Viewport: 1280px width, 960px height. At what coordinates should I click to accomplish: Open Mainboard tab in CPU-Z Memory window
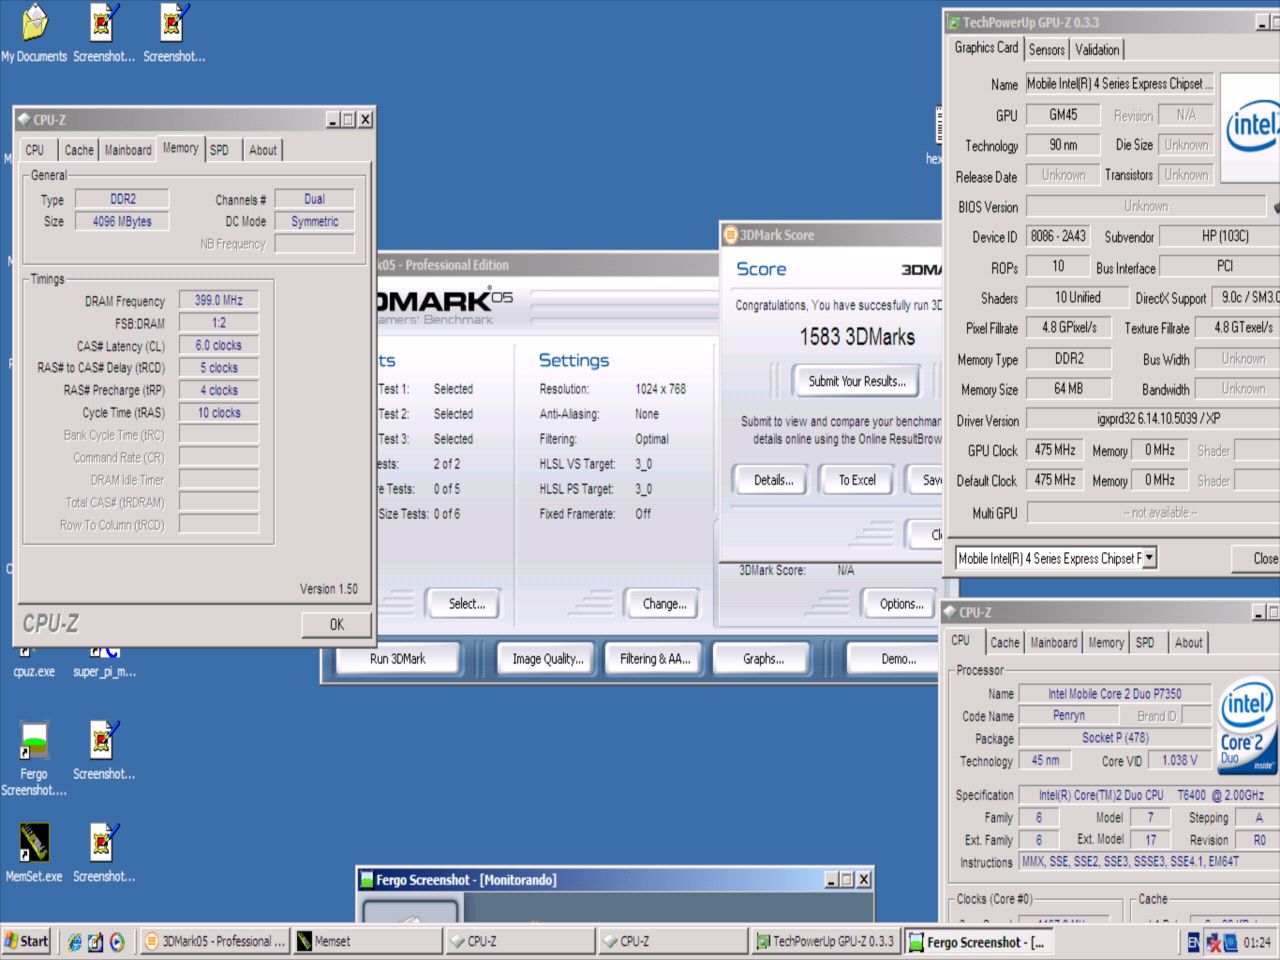[x=128, y=150]
